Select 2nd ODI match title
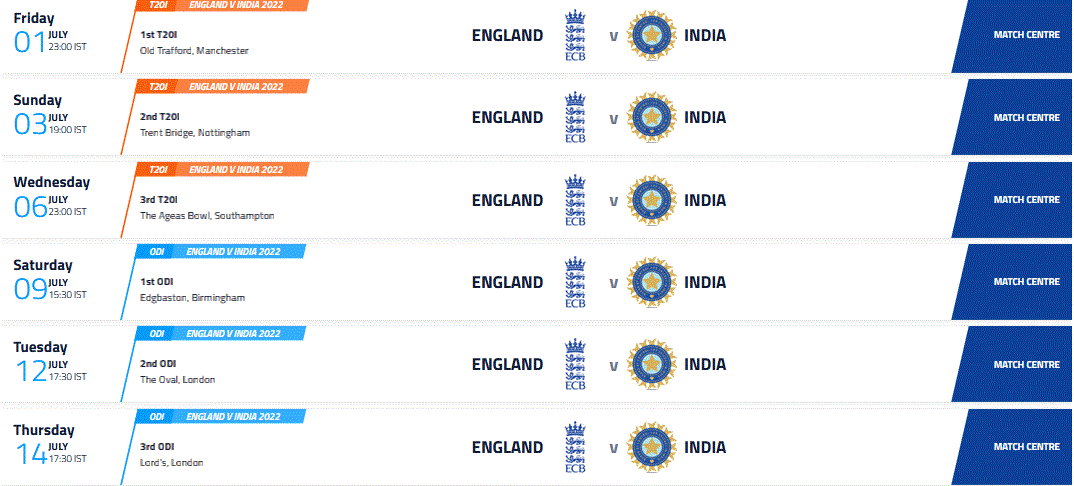 click(x=158, y=364)
